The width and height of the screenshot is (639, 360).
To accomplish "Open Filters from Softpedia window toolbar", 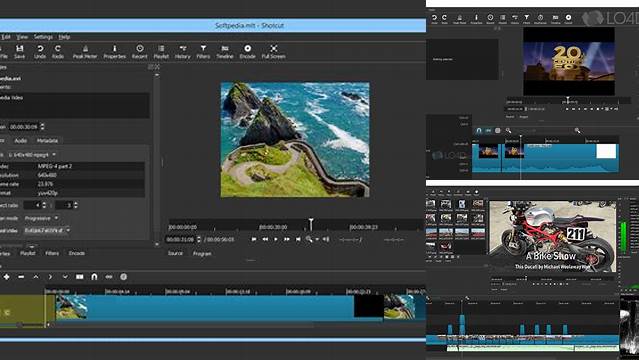I will (x=203, y=52).
